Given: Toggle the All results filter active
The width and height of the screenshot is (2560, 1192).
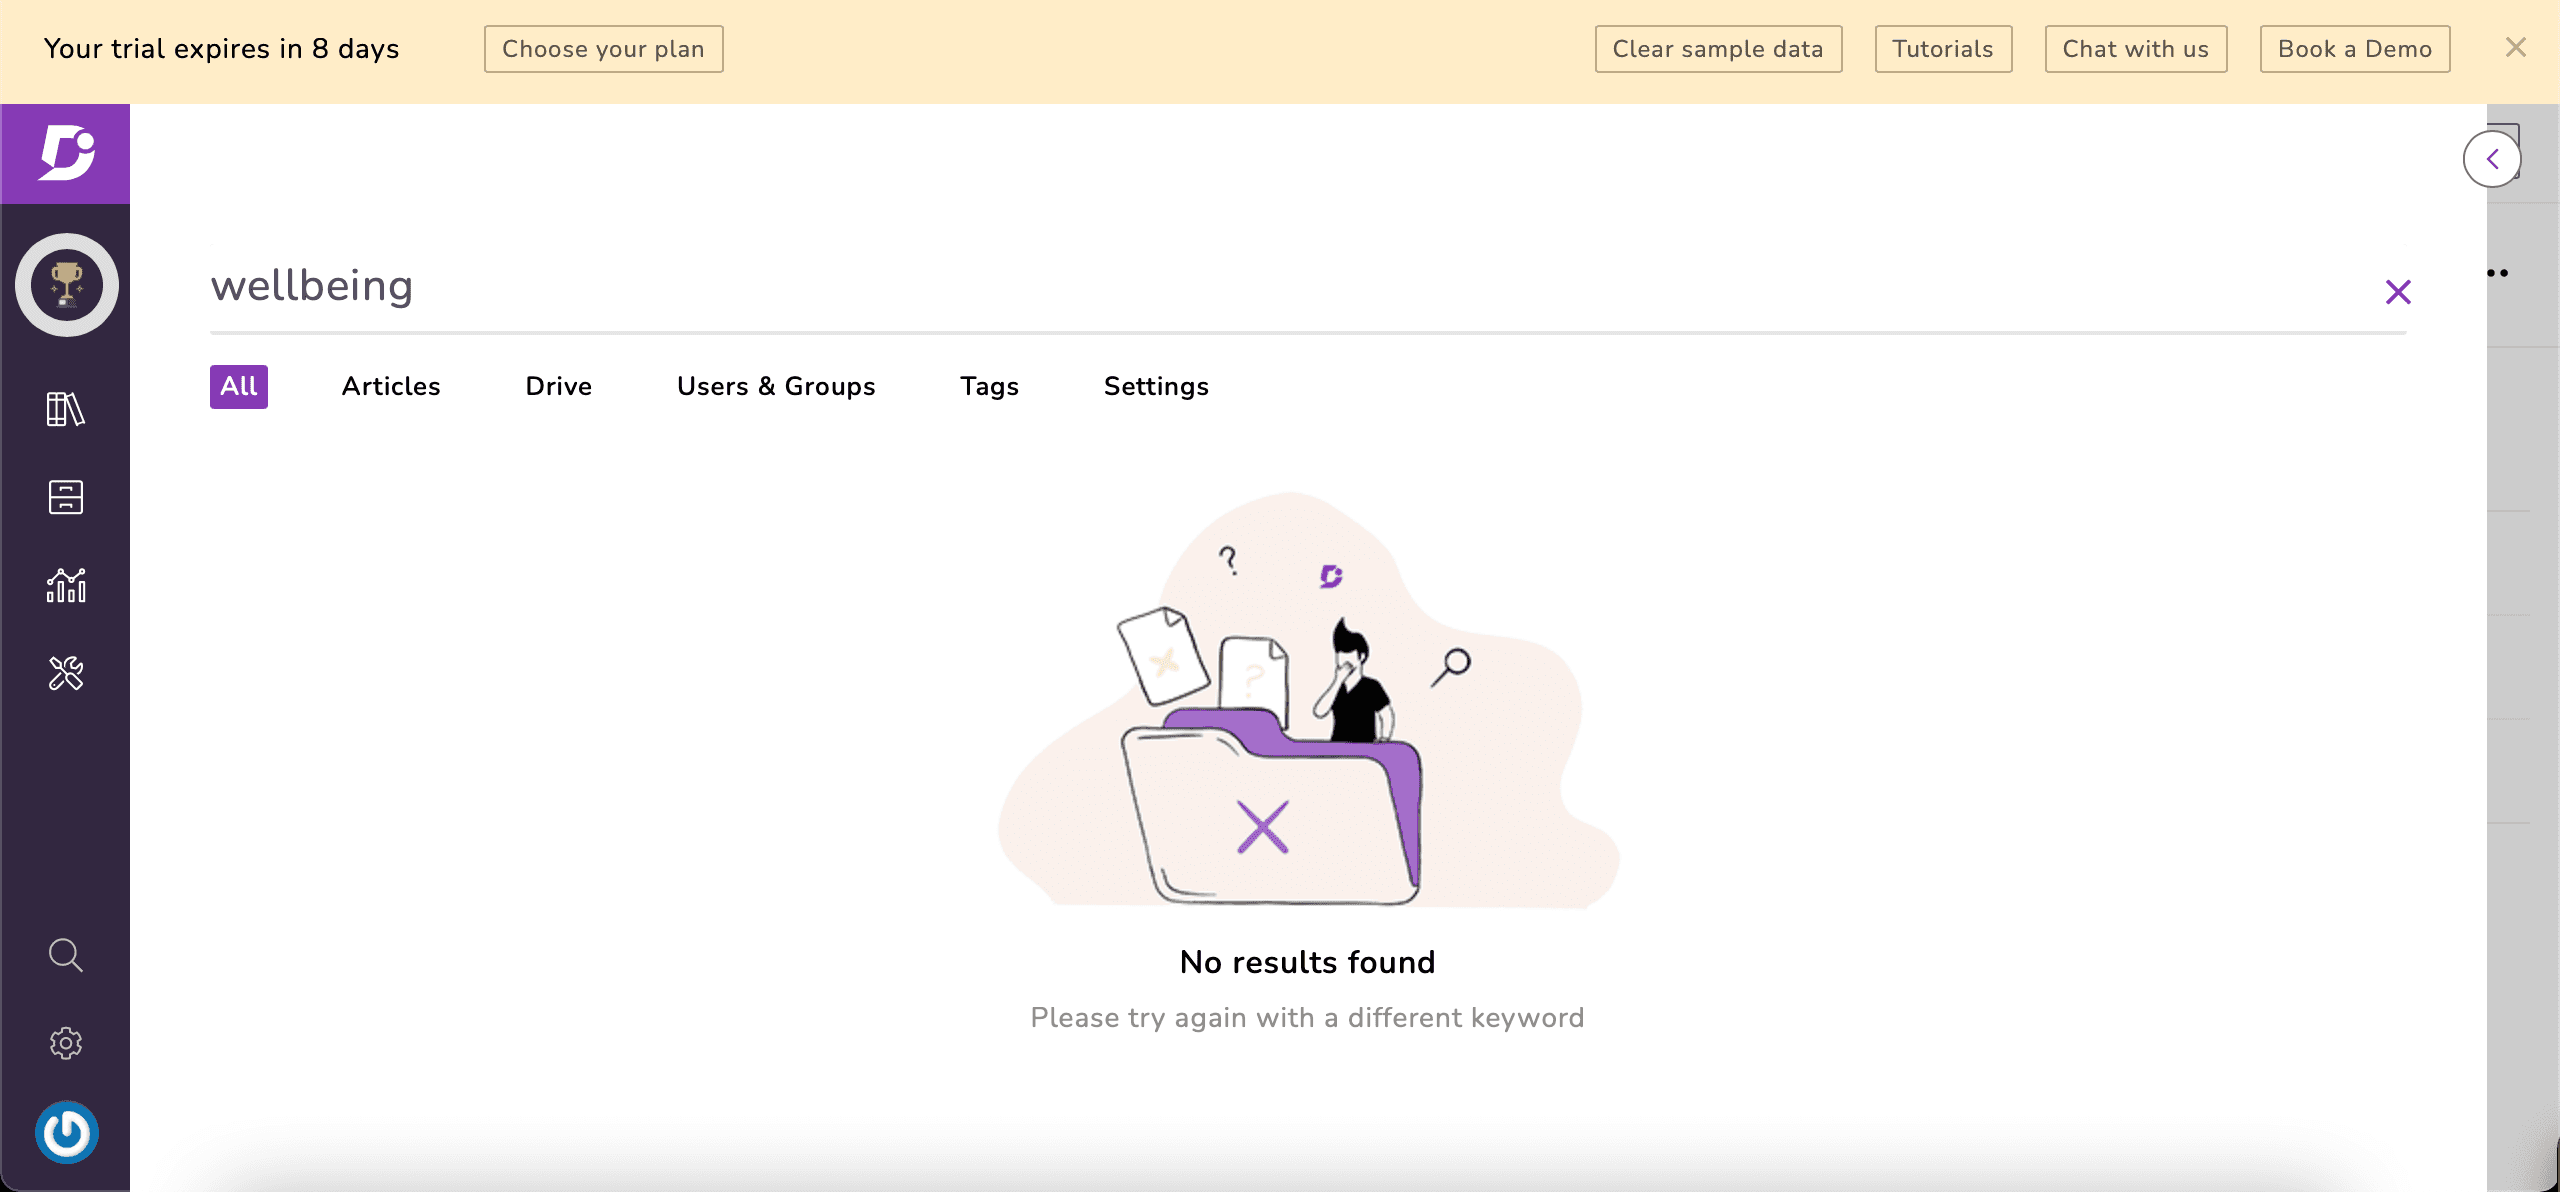Looking at the screenshot, I should (x=238, y=385).
